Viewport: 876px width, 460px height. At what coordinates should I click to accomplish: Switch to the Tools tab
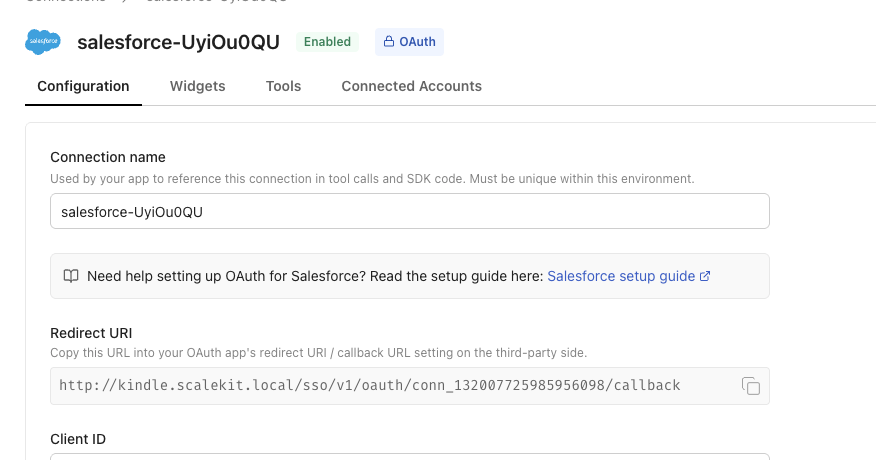tap(283, 86)
